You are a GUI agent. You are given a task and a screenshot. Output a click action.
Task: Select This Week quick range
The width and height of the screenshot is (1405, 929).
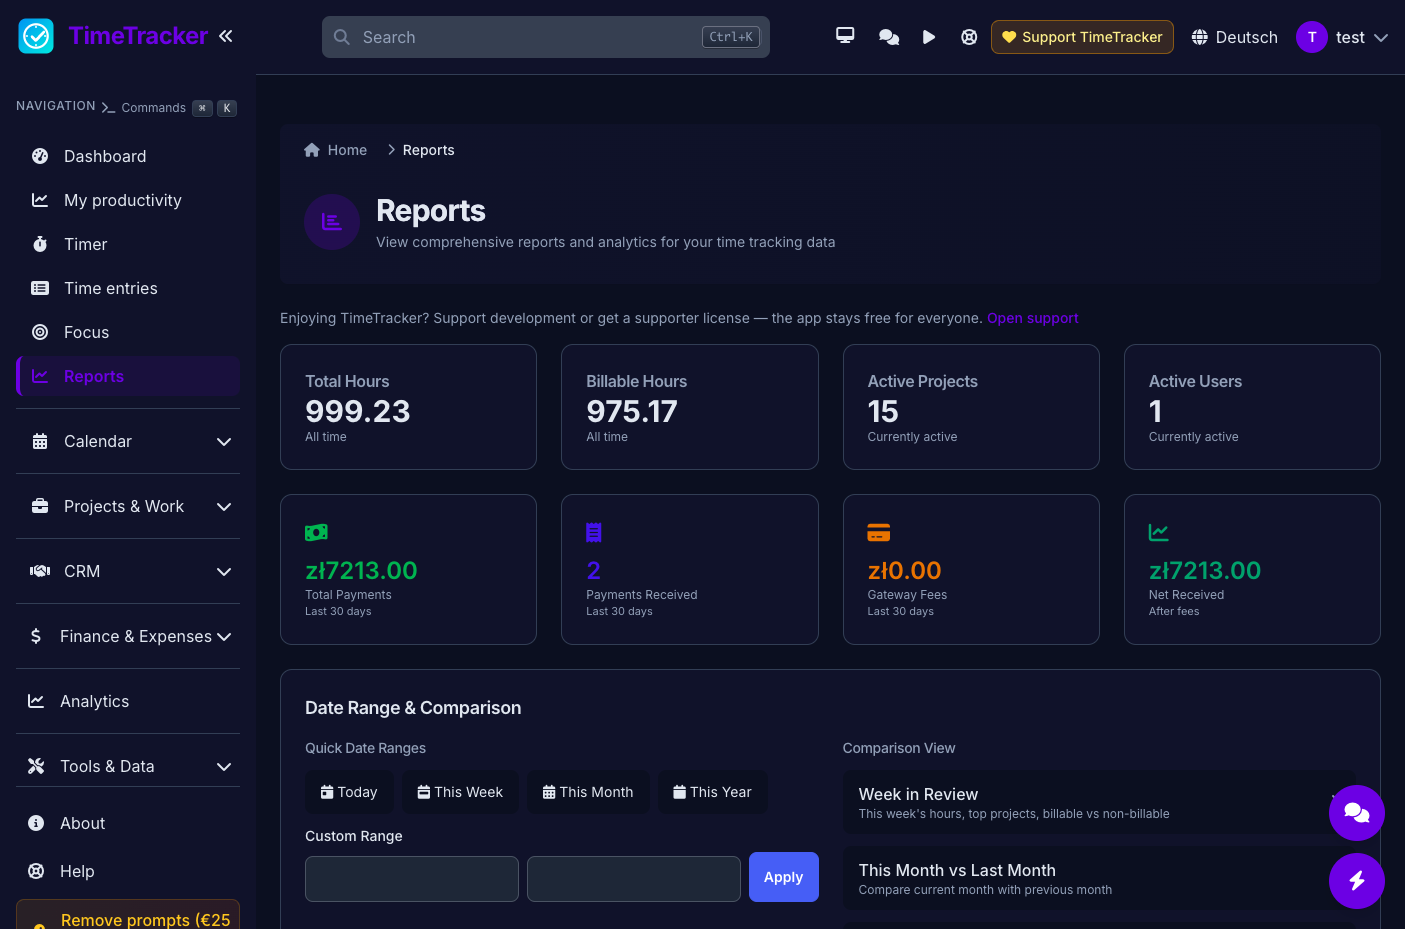[x=461, y=792]
